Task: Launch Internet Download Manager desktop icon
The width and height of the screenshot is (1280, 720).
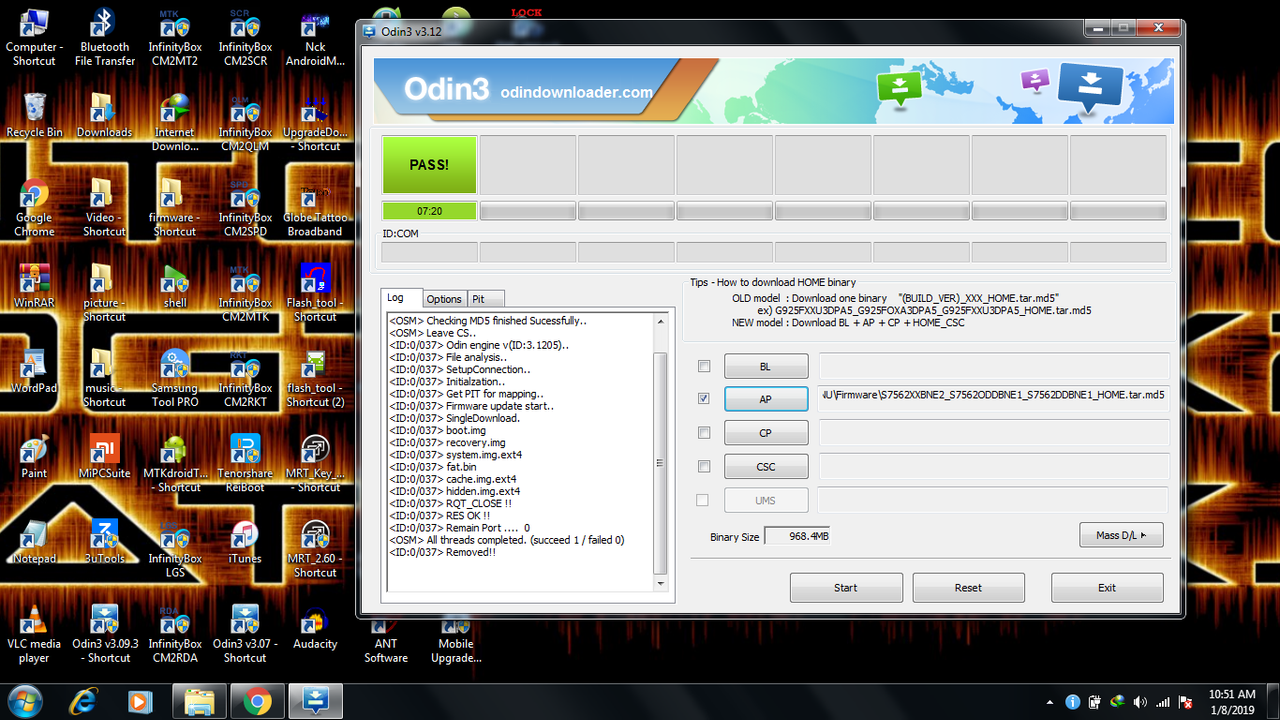Action: (174, 123)
